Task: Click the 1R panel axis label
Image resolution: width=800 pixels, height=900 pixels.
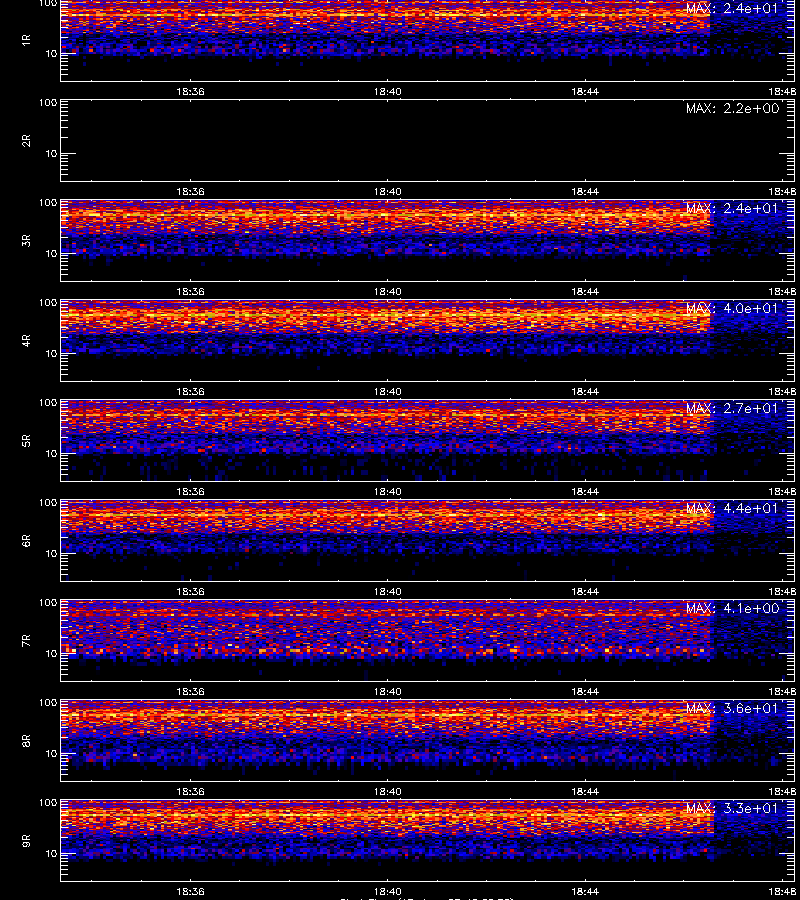Action: tap(26, 40)
